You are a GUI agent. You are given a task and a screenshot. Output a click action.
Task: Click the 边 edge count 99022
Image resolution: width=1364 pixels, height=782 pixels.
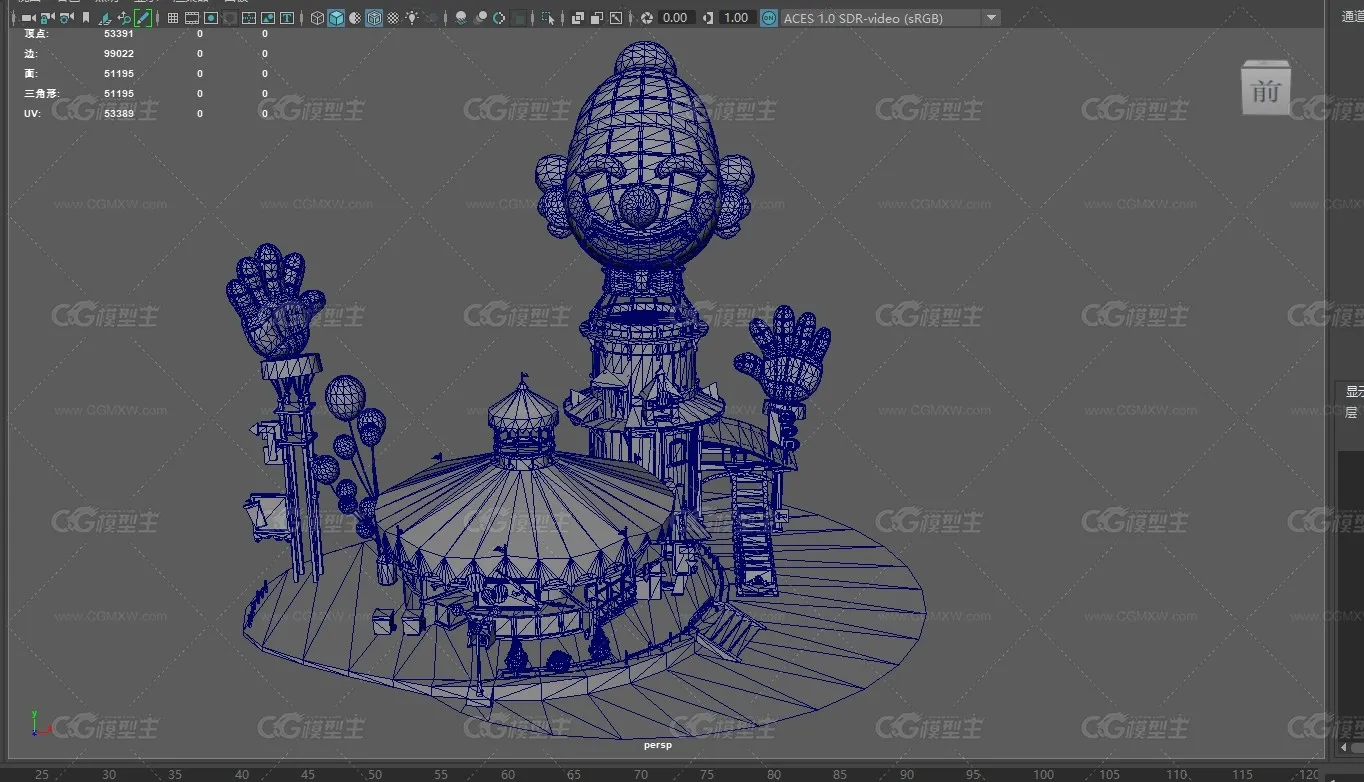tap(118, 53)
